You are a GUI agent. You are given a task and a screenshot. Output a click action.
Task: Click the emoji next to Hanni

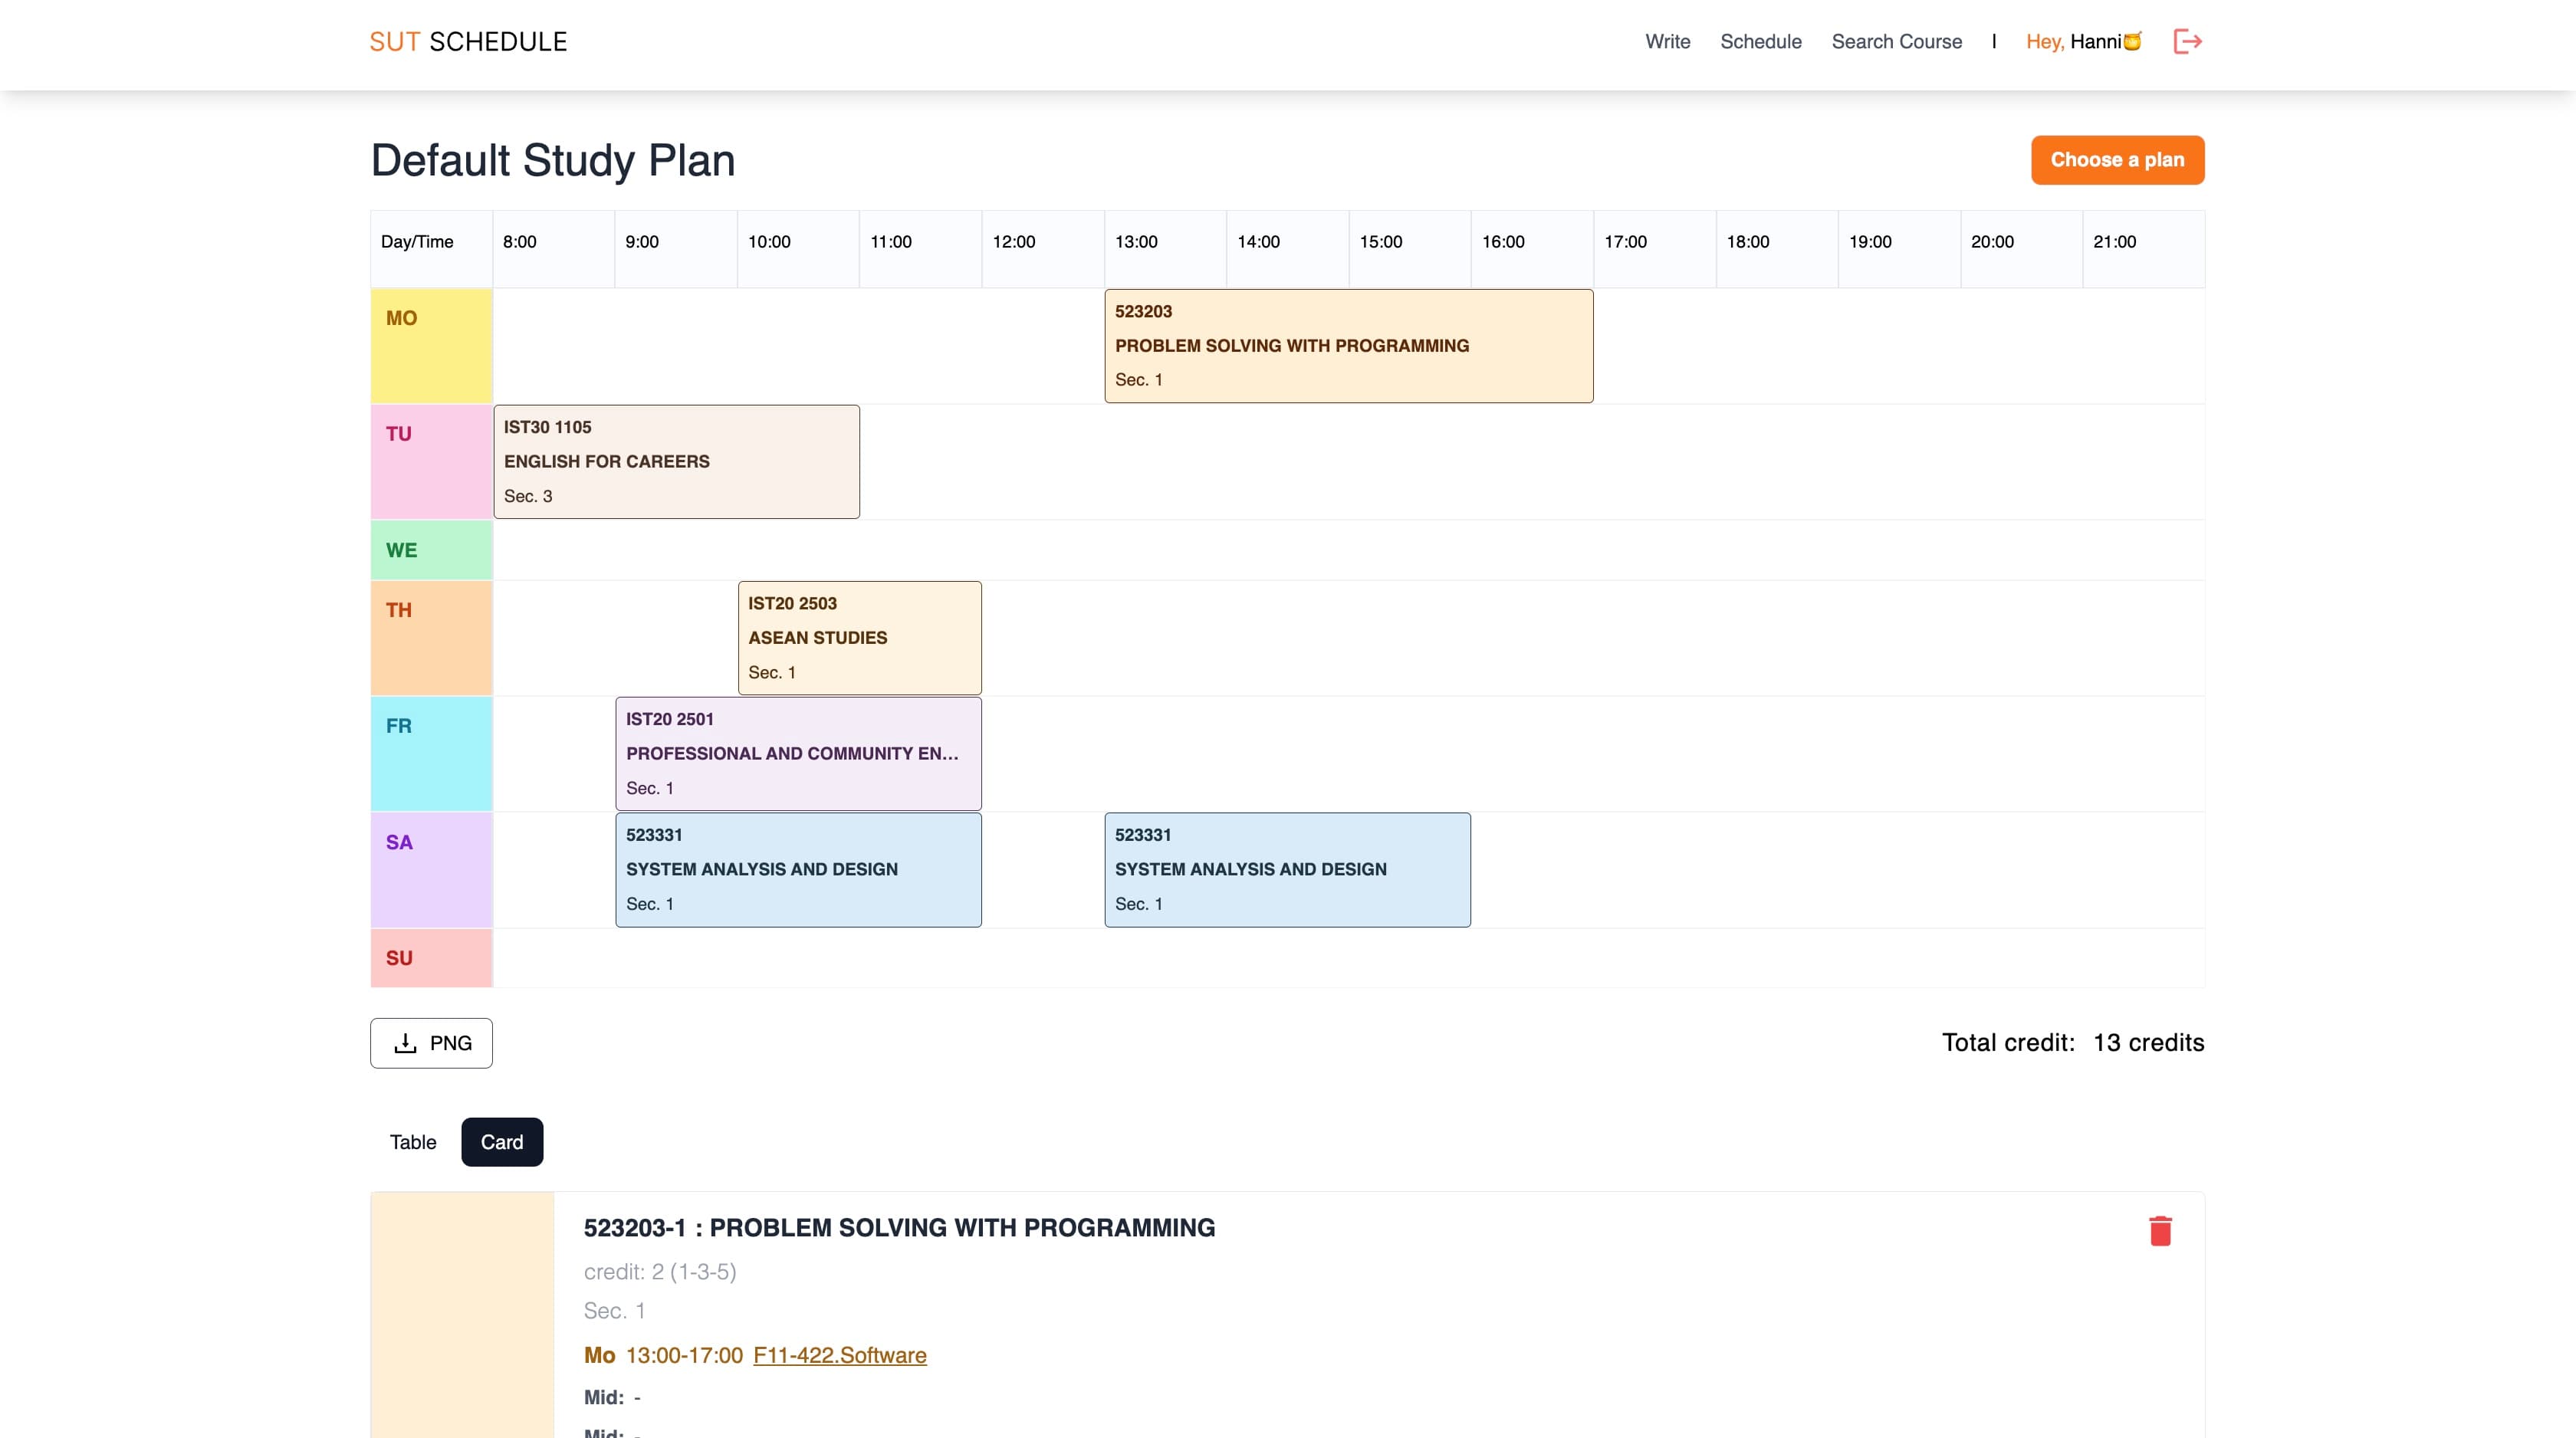[2132, 41]
